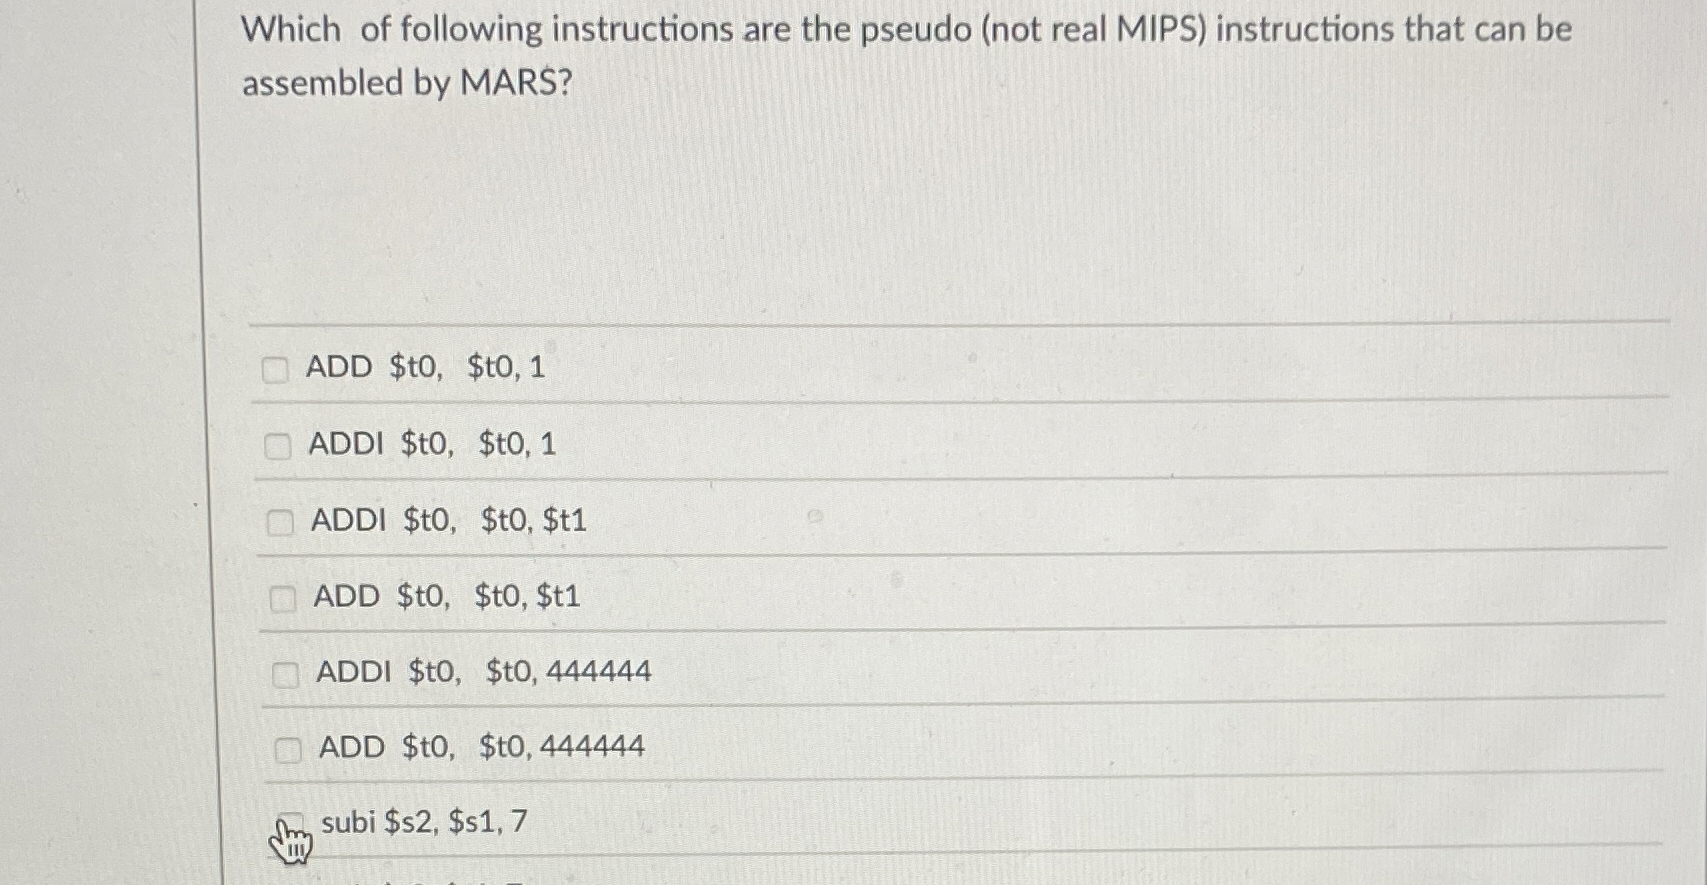Toggle the first checkbox in the list
This screenshot has height=885, width=1707.
coord(277,370)
